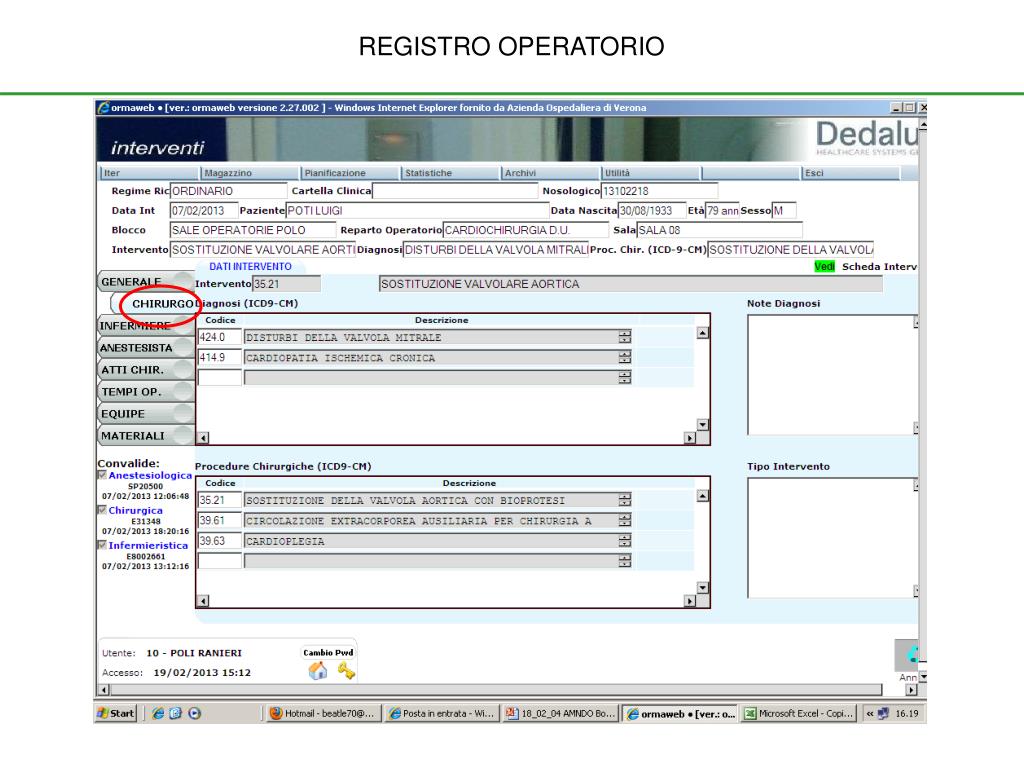Open the Pianificazione menu
This screenshot has width=1024, height=768.
click(350, 173)
